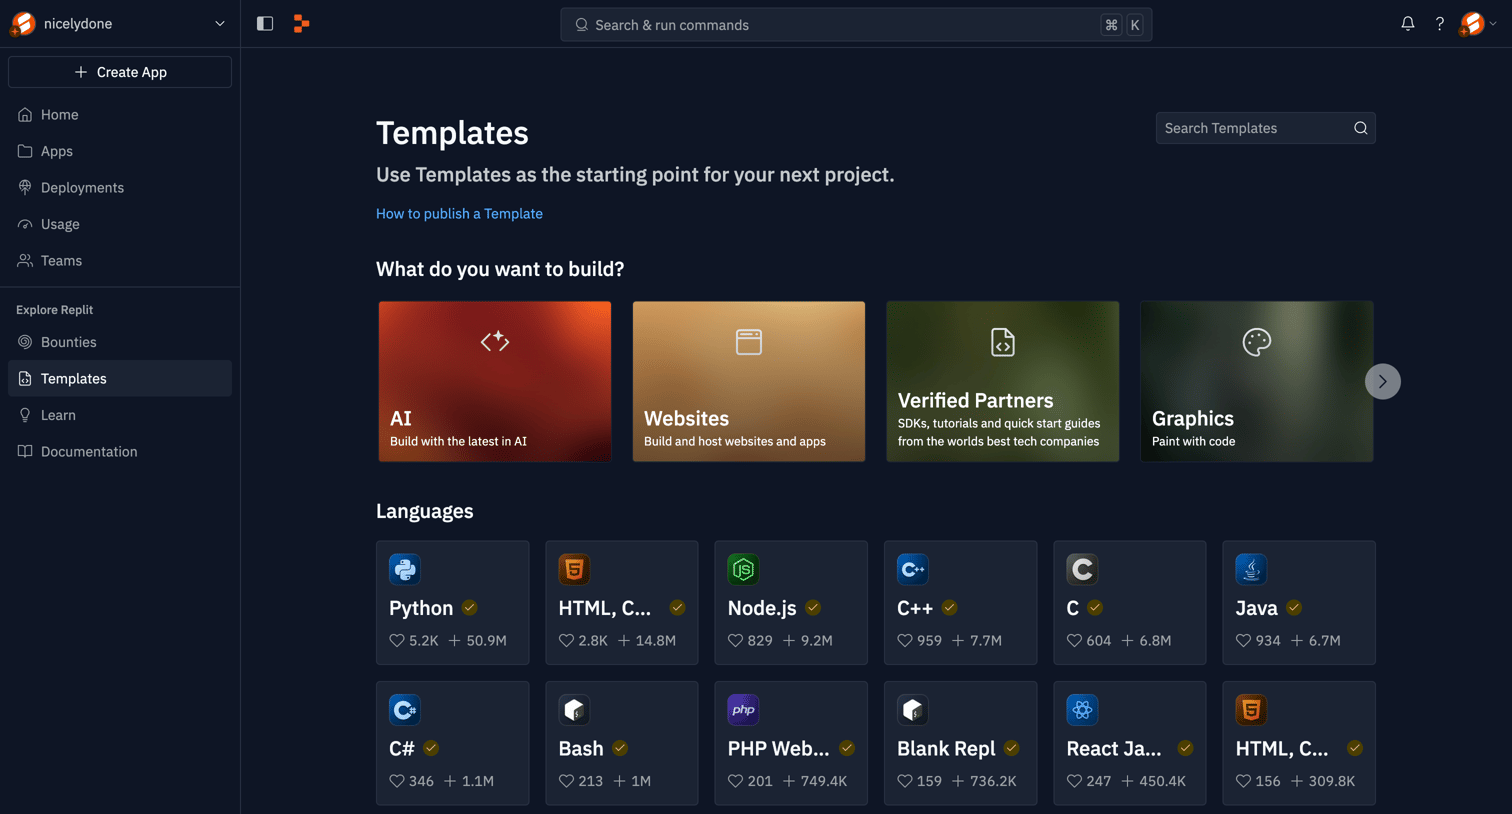Go to Home in the sidebar

[120, 114]
